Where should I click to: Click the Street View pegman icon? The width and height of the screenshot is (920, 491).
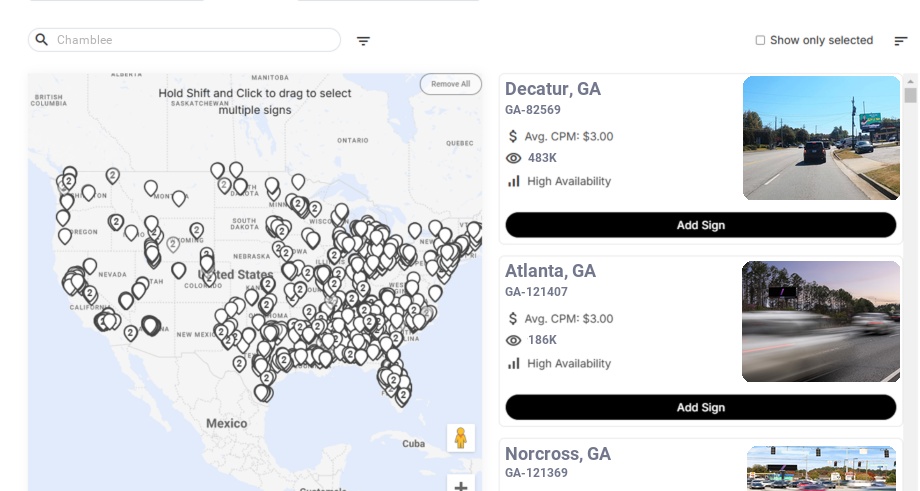(461, 438)
